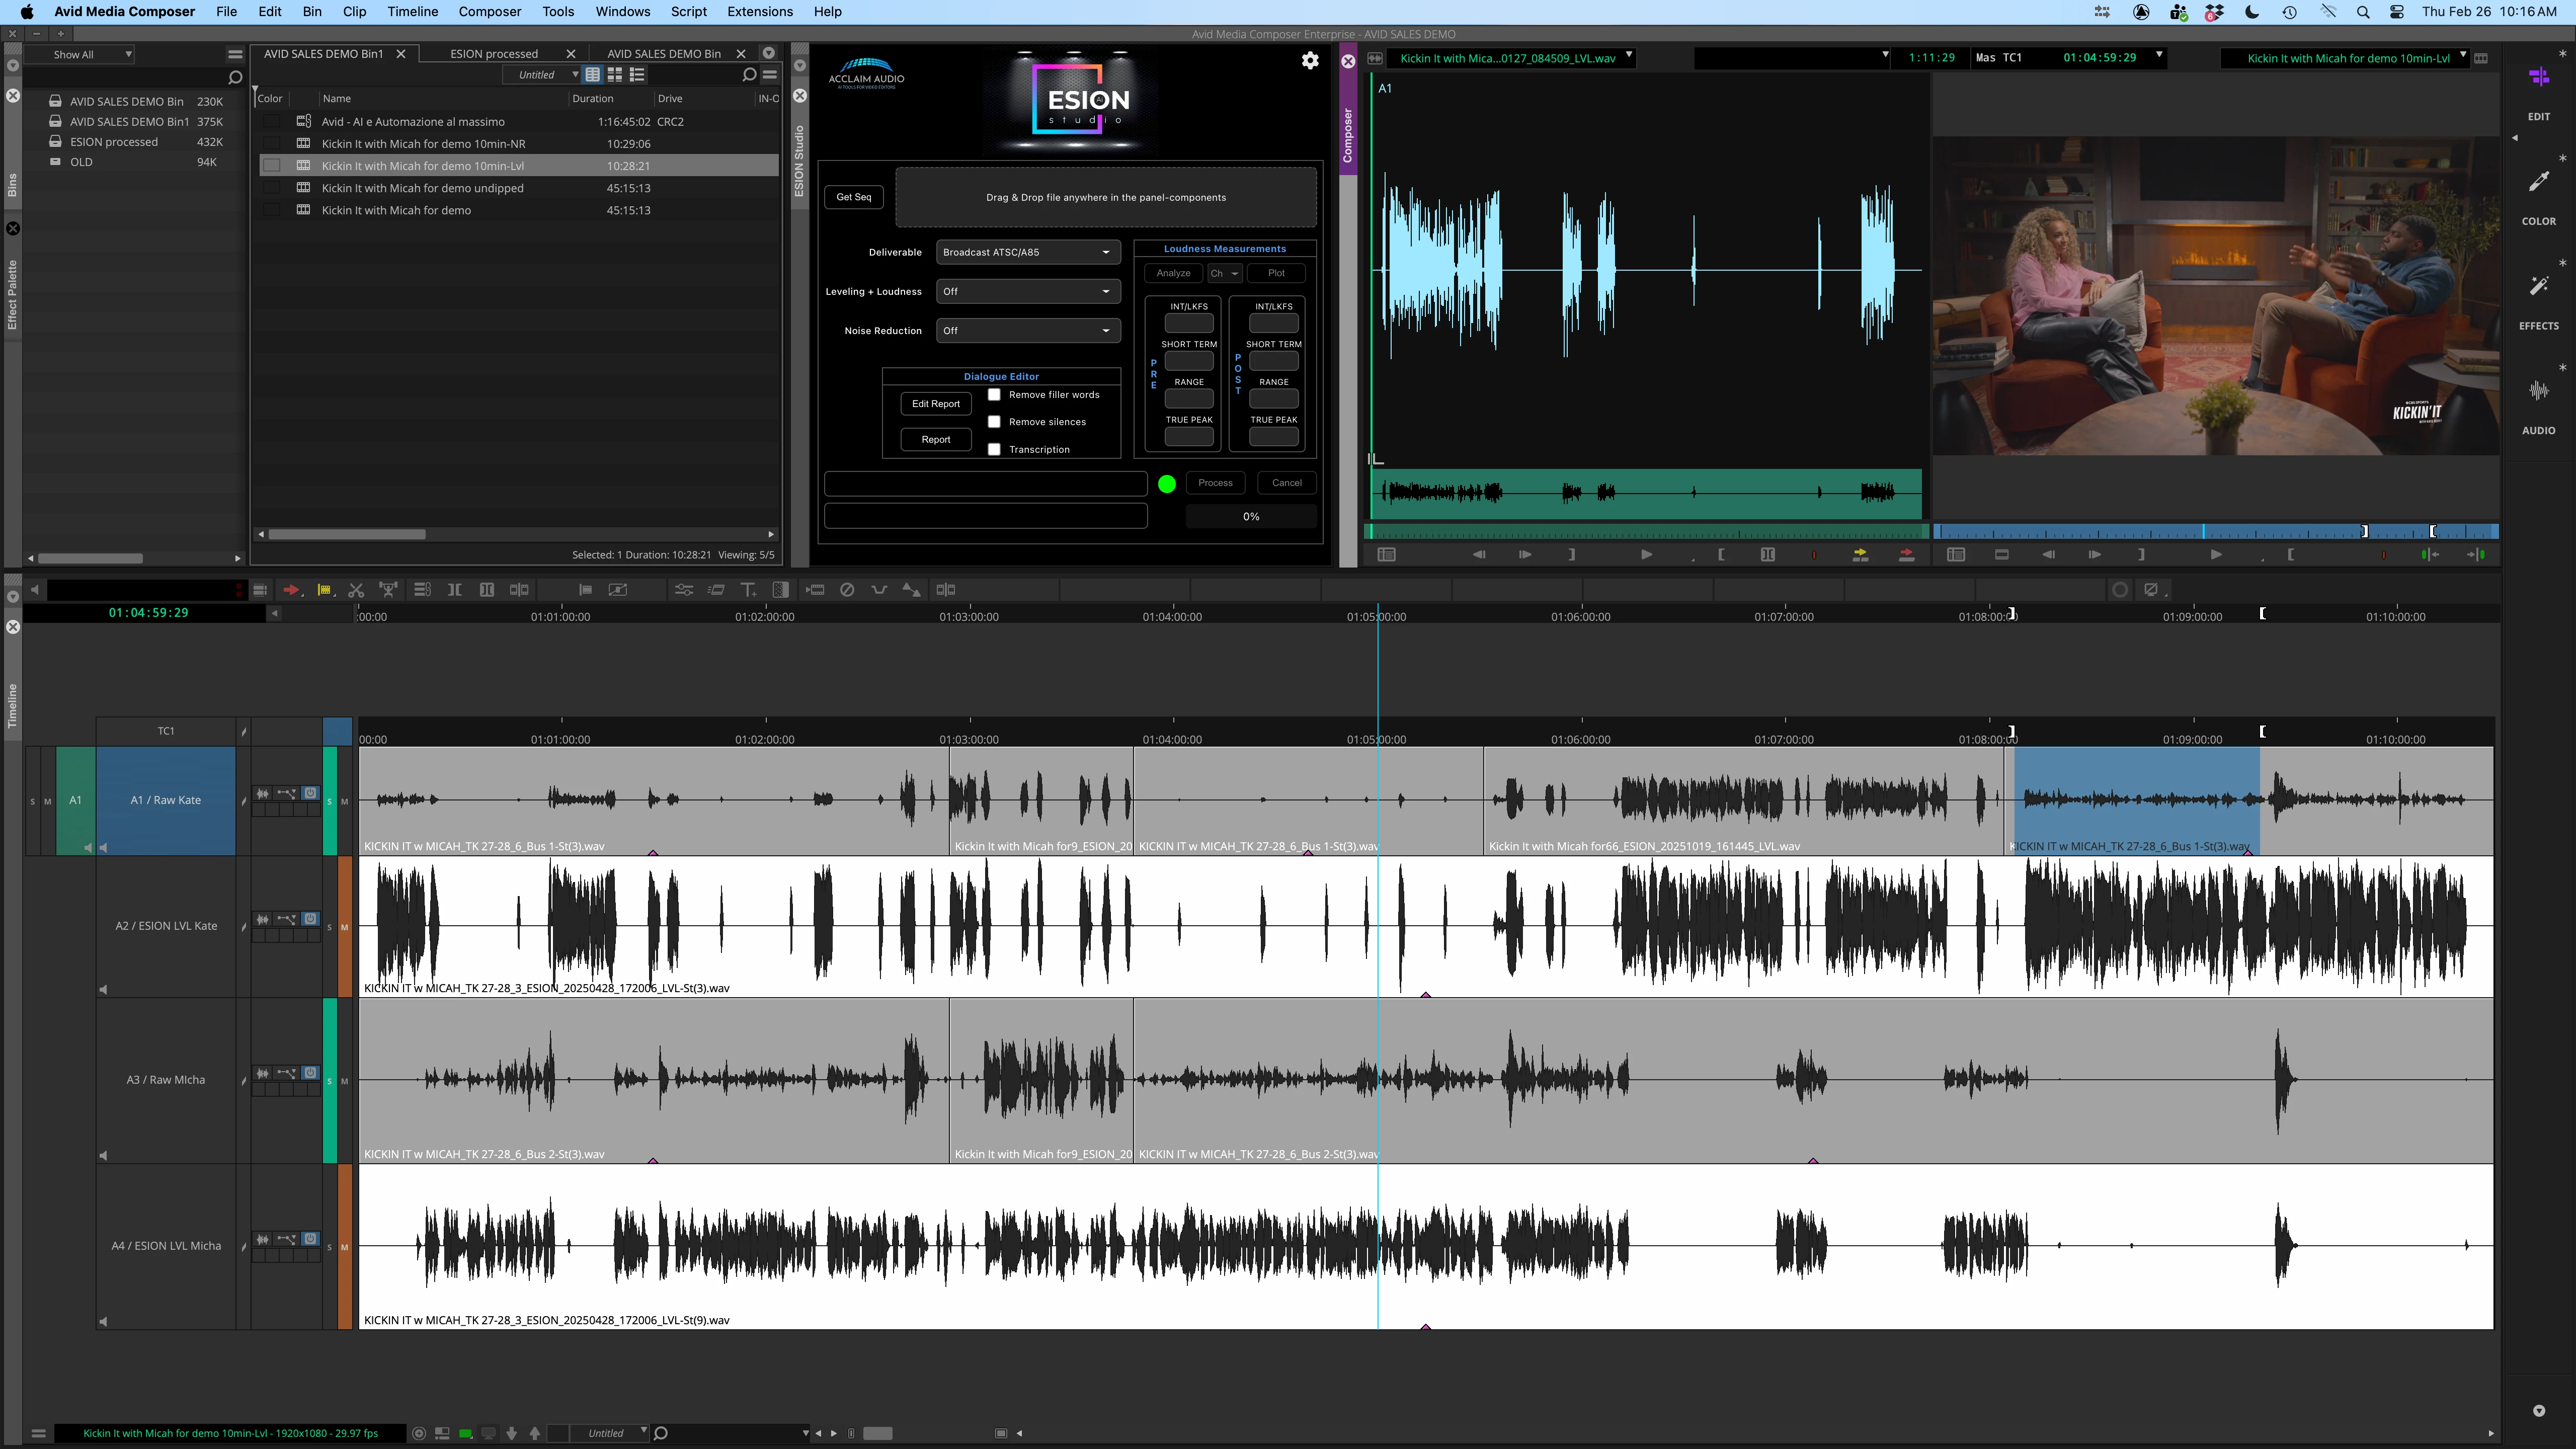Open the Timeline menu in menu bar
The height and width of the screenshot is (1449, 2576).
412,12
